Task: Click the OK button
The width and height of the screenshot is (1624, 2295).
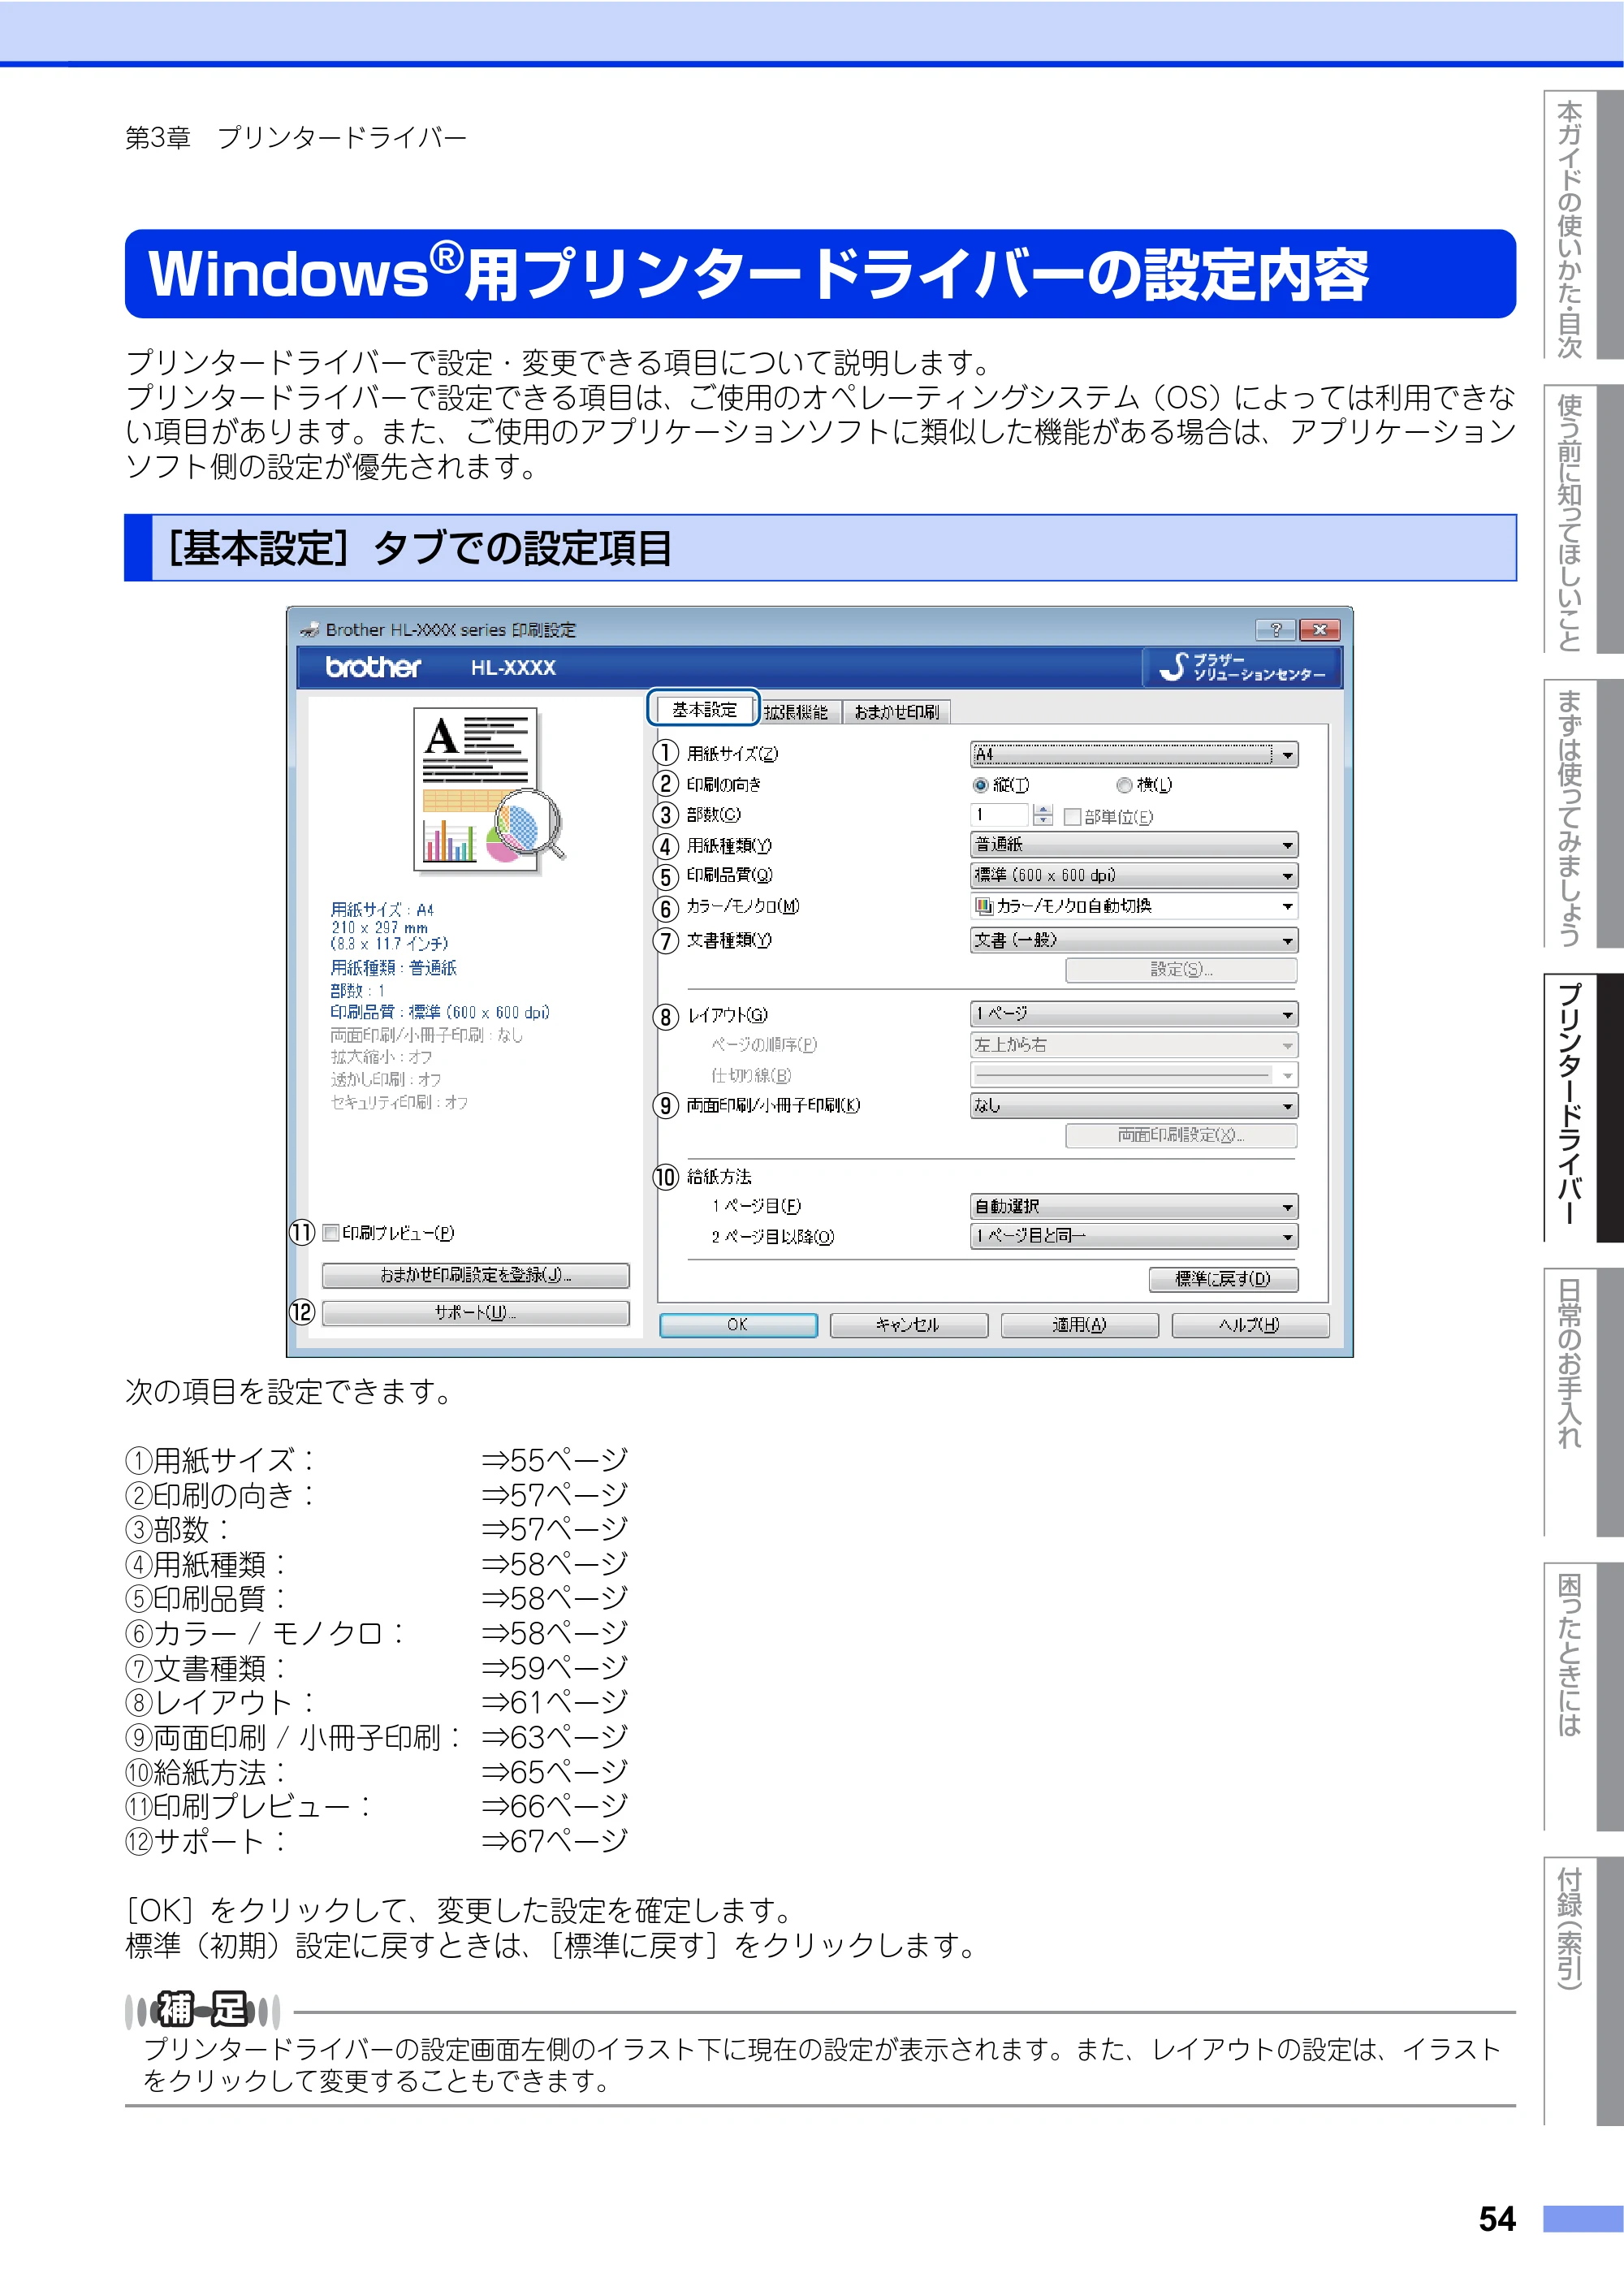Action: click(738, 1325)
